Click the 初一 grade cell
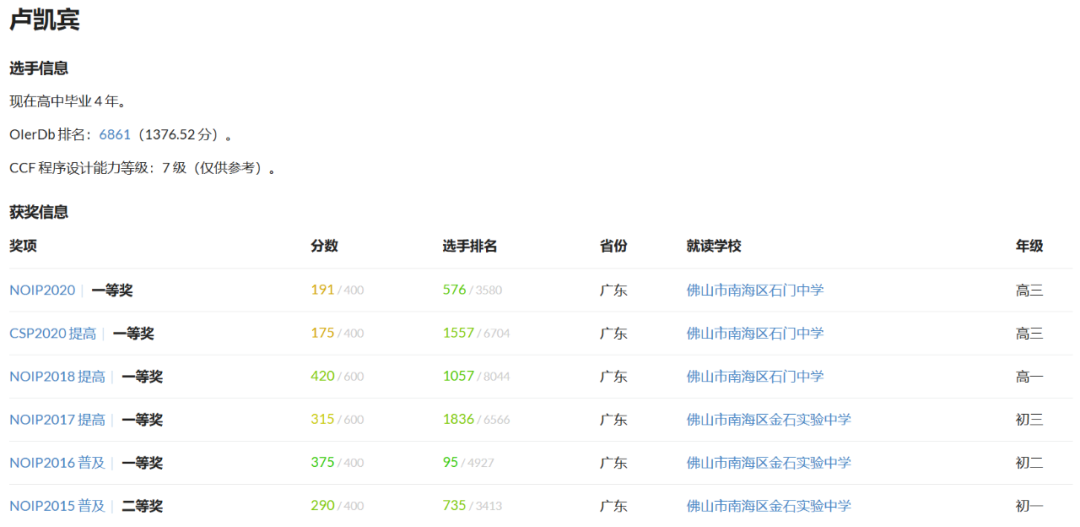 click(x=1030, y=506)
